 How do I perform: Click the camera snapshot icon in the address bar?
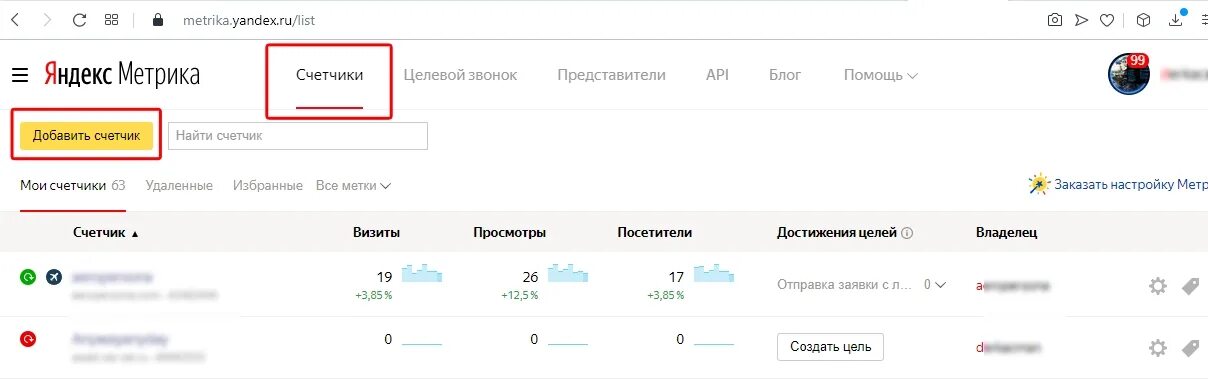click(x=1054, y=19)
